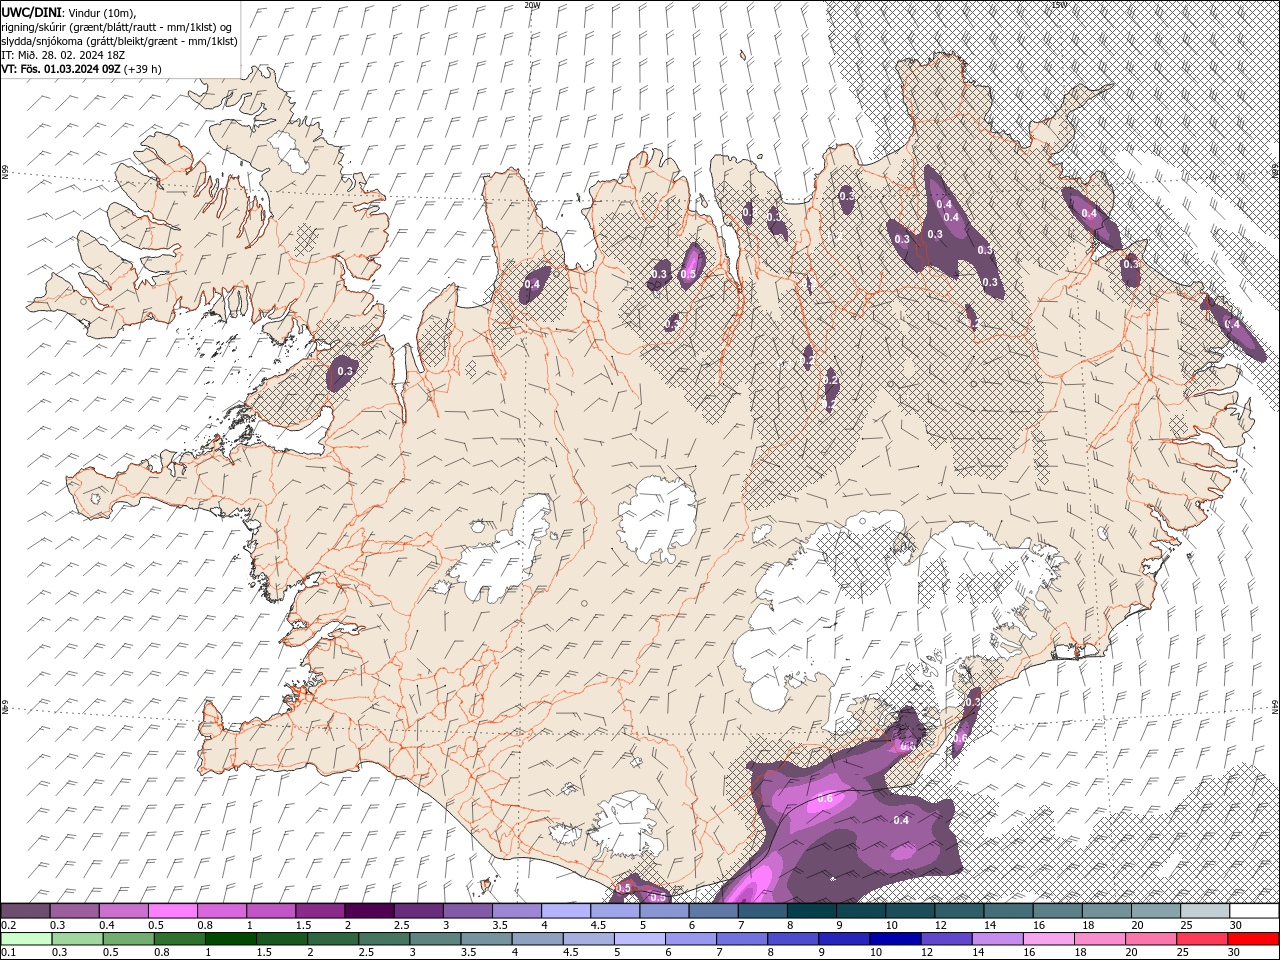Choose the deep blue 10 mm rain swatch

(893, 939)
